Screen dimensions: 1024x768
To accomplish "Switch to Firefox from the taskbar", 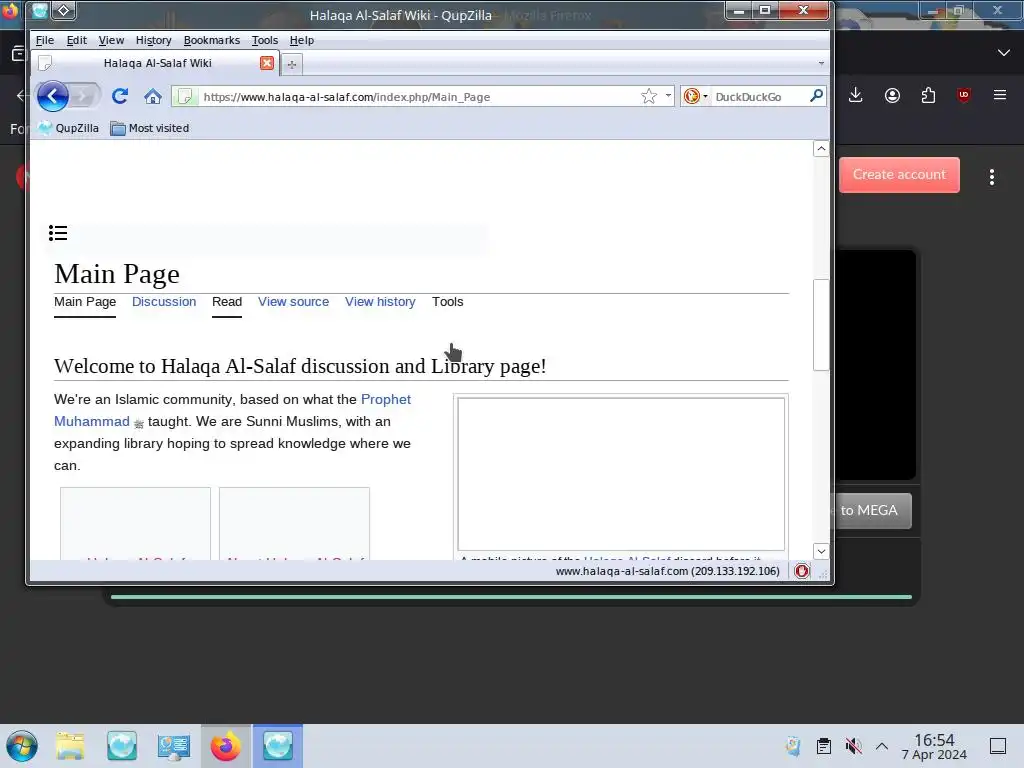I will point(226,746).
